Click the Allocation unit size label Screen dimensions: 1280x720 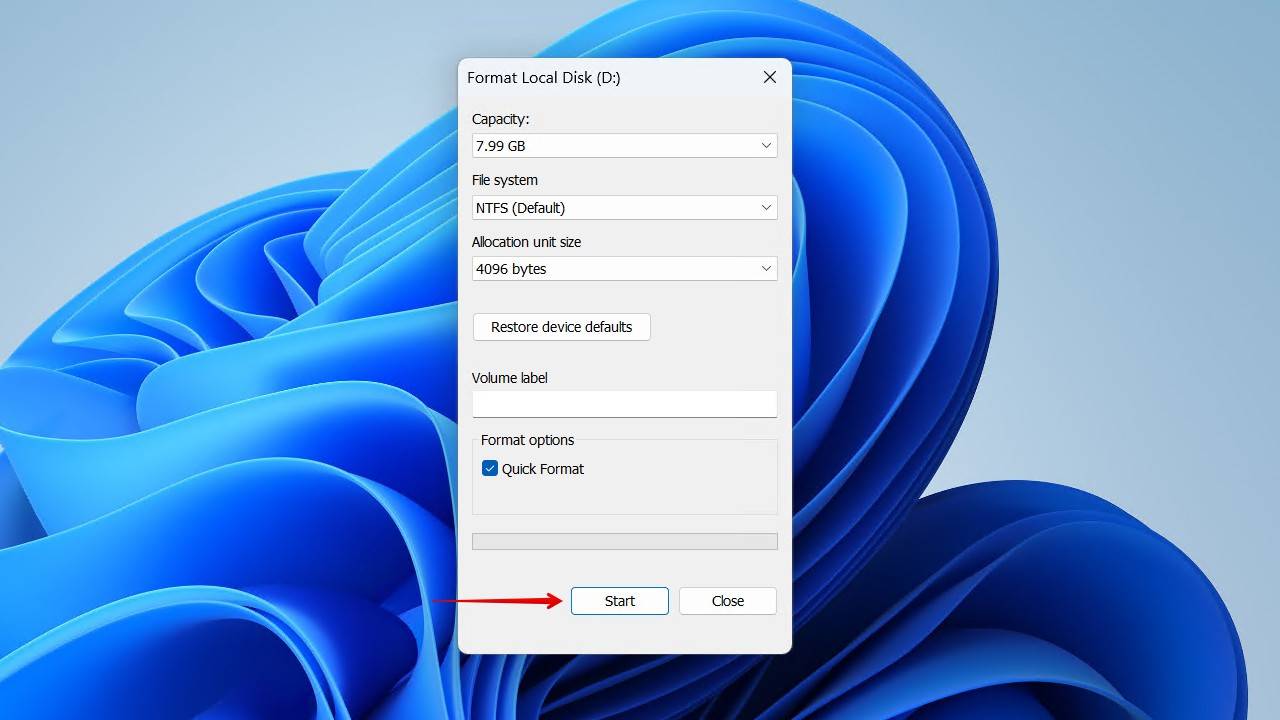[526, 242]
